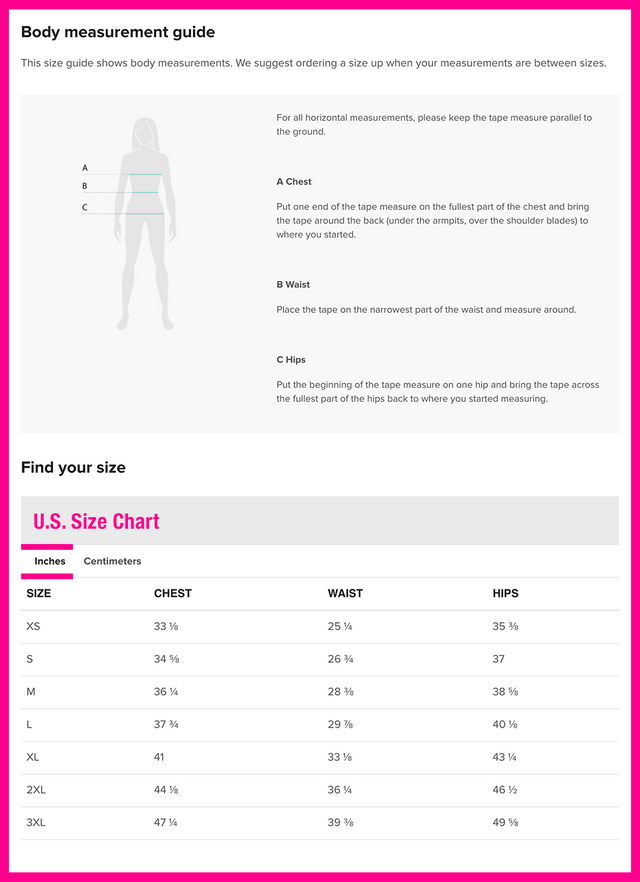The height and width of the screenshot is (882, 640).
Task: Click the WAIST column header
Action: [x=345, y=593]
